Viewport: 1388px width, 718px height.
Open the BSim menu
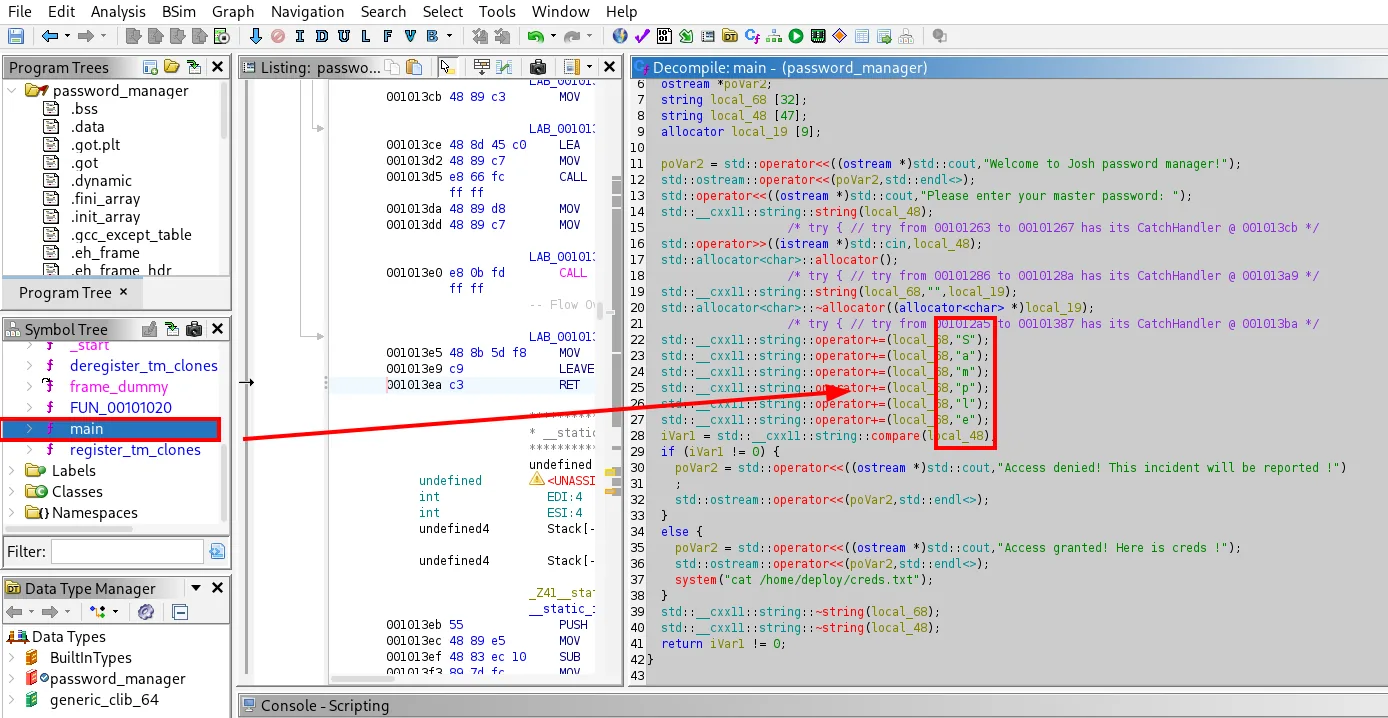(180, 12)
